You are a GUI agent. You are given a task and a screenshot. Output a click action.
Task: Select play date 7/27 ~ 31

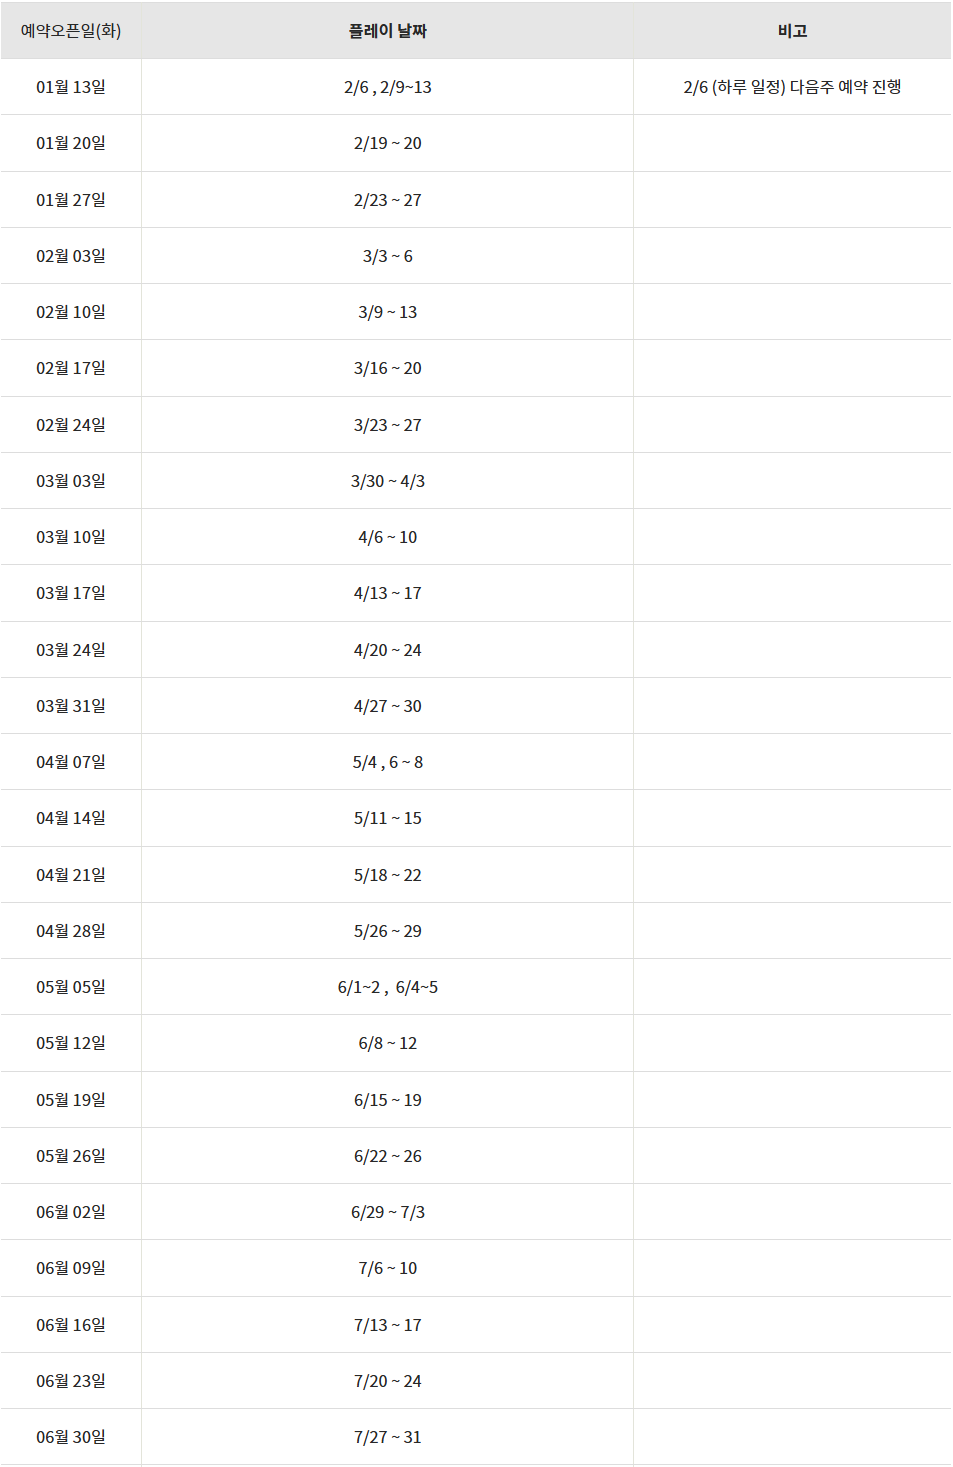pyautogui.click(x=387, y=1437)
